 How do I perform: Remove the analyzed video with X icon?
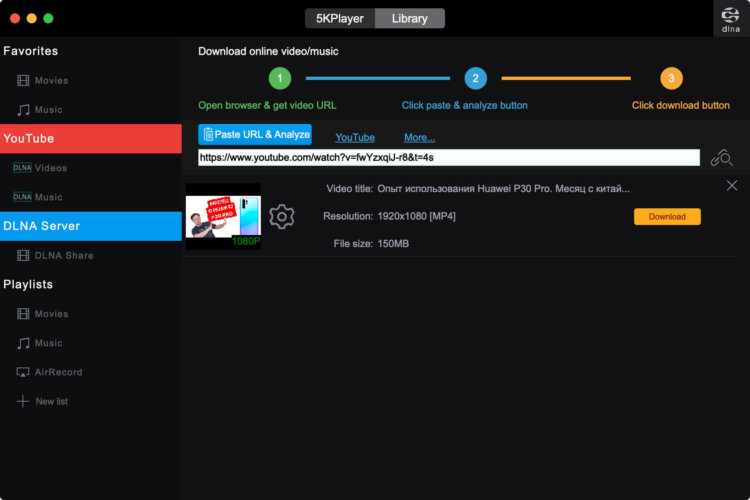(732, 186)
